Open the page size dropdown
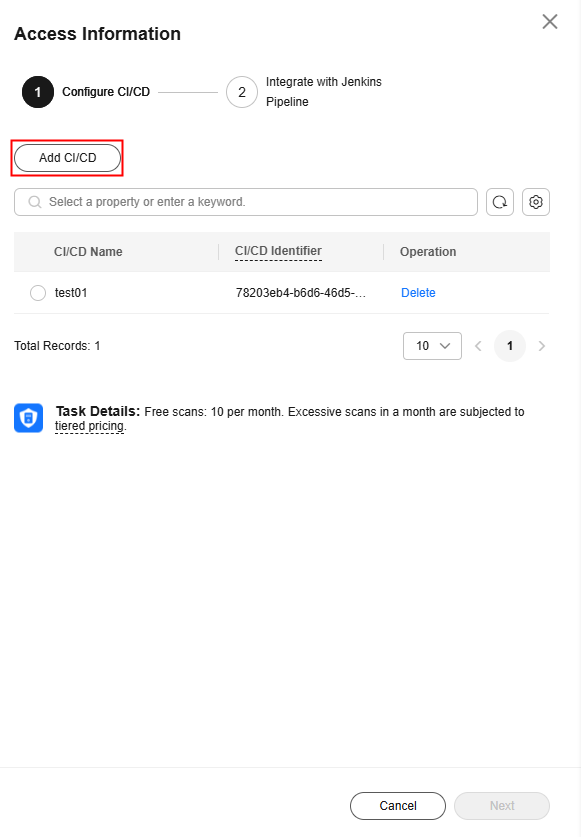 click(432, 346)
